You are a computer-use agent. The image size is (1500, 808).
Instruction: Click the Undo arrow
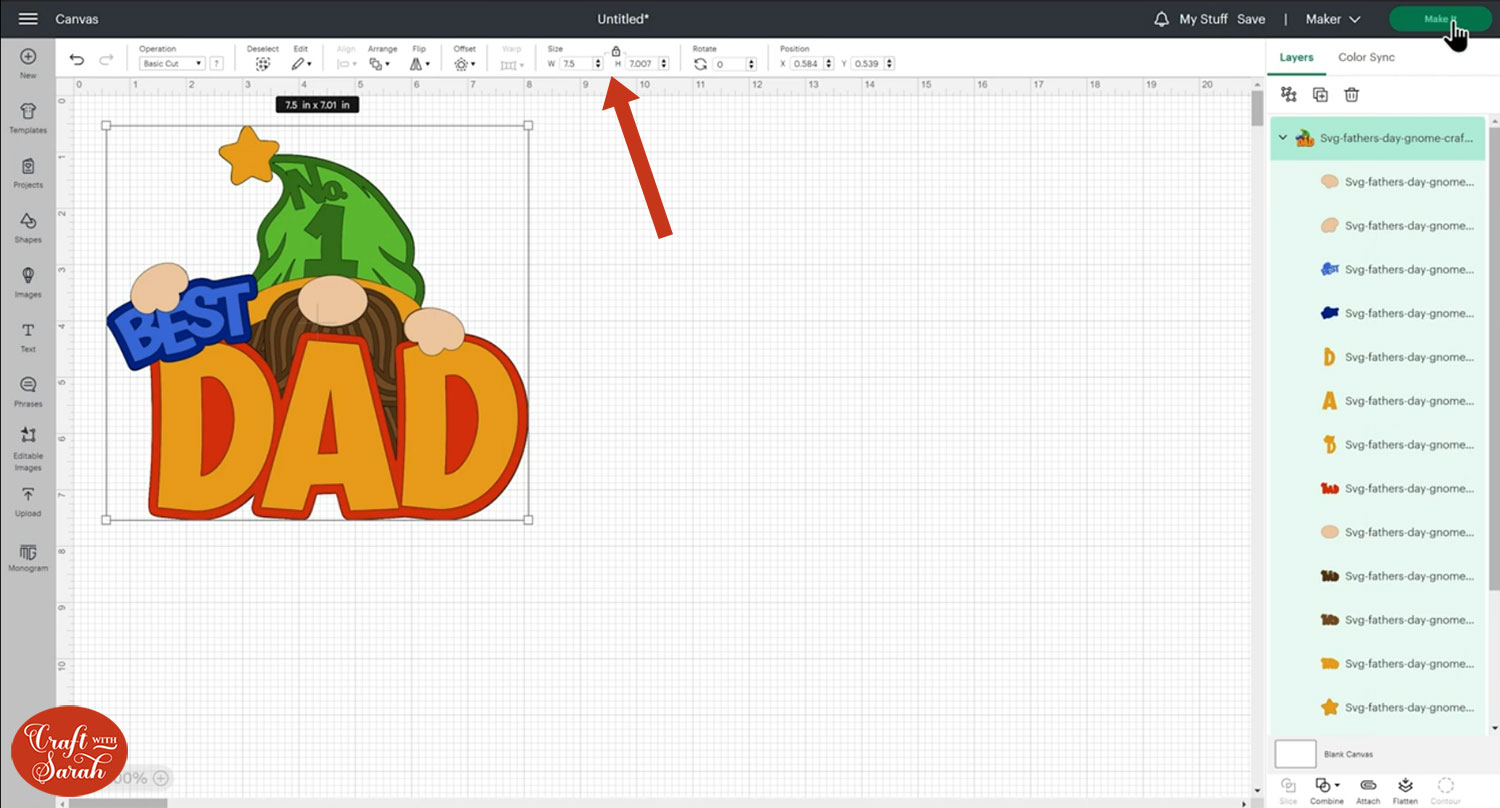77,60
